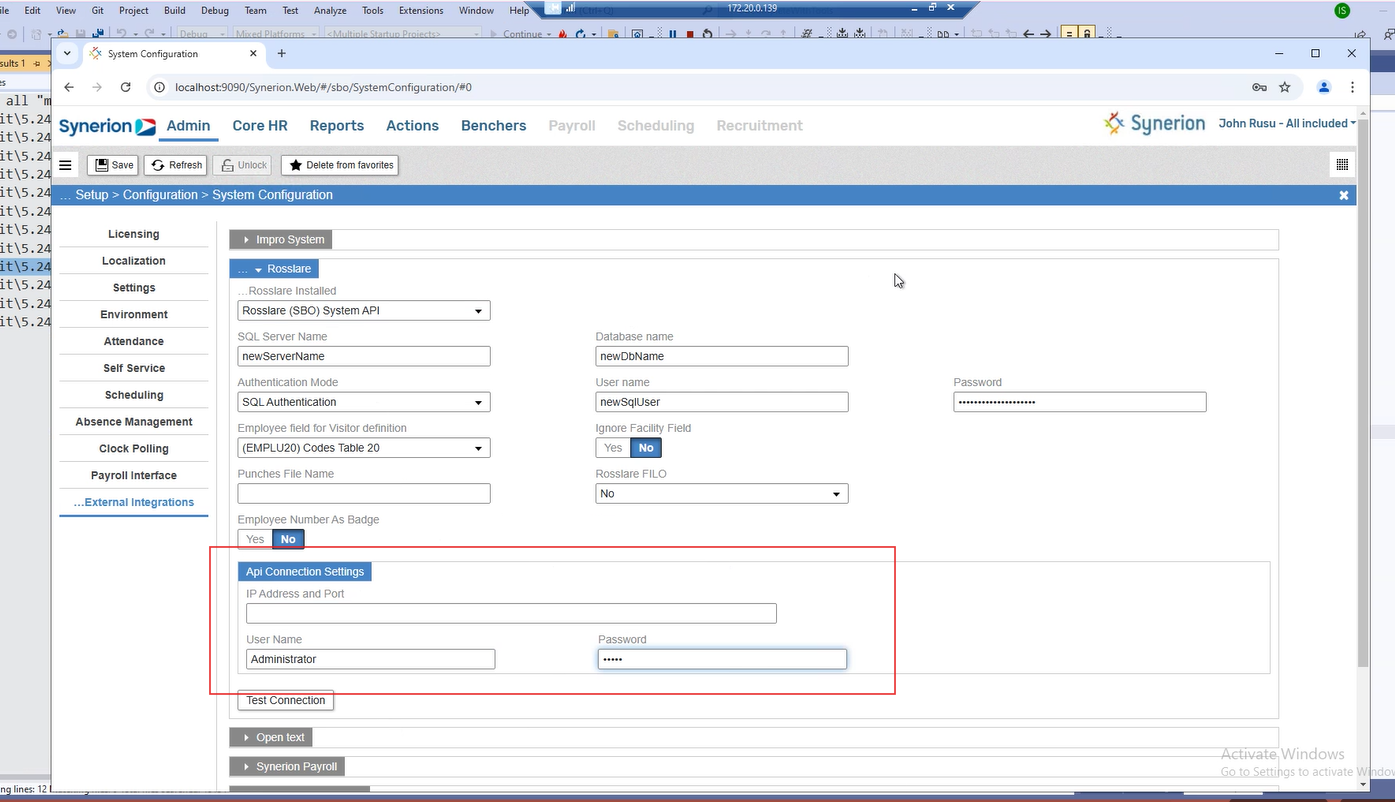
Task: Open the Admin tab
Action: 188,126
